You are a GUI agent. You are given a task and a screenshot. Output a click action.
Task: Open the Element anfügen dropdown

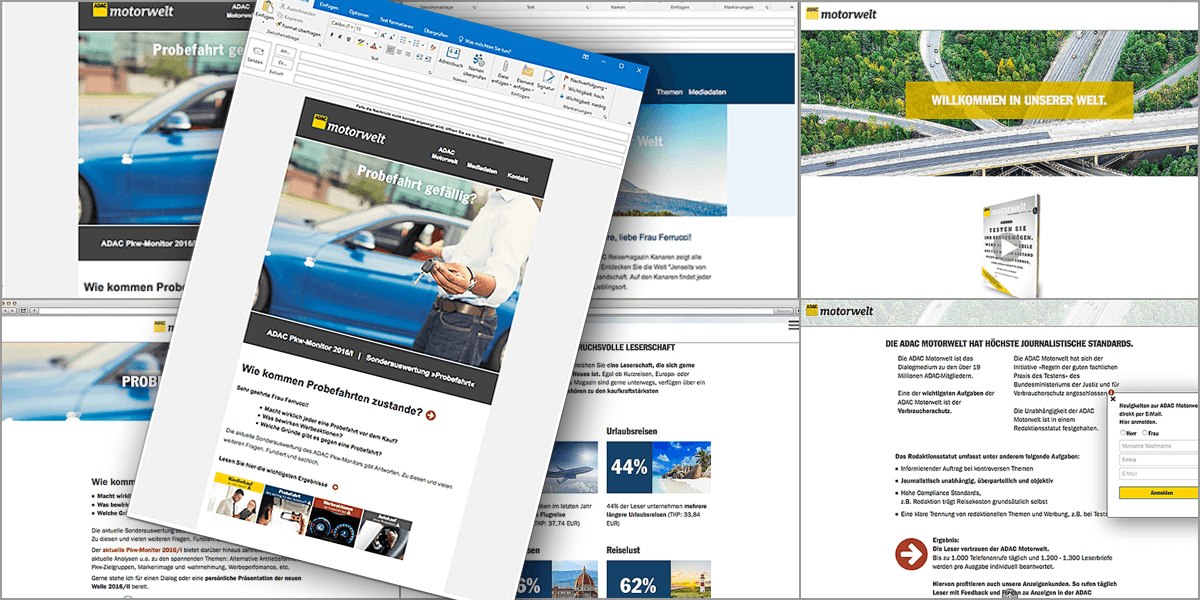[527, 77]
